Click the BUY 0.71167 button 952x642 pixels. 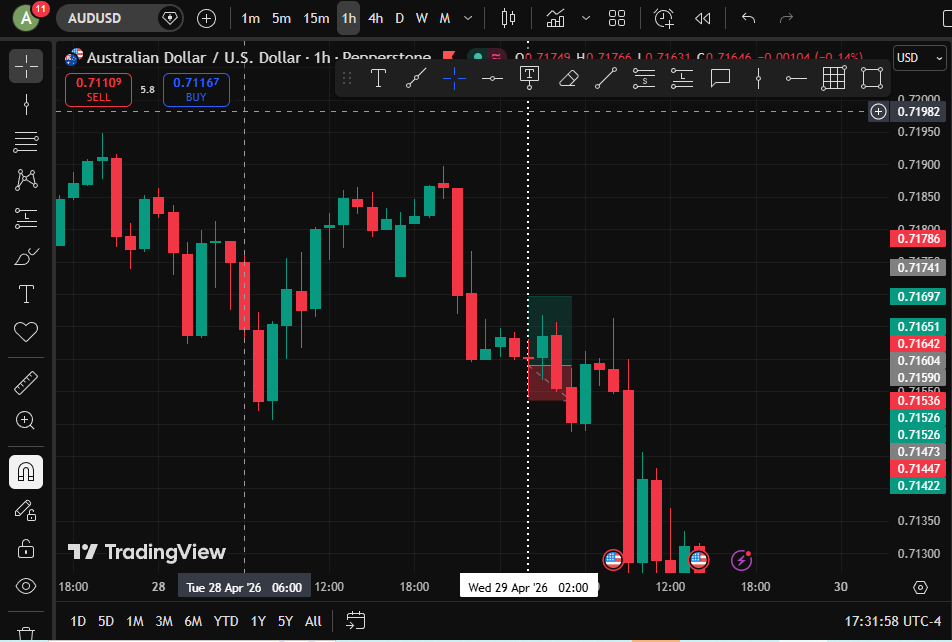pos(196,89)
